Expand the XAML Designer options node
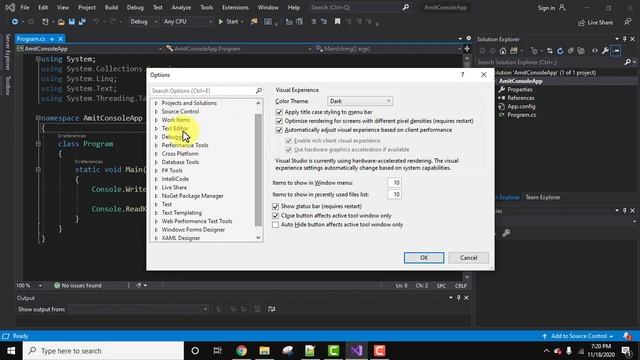This screenshot has width=640, height=360. 156,238
